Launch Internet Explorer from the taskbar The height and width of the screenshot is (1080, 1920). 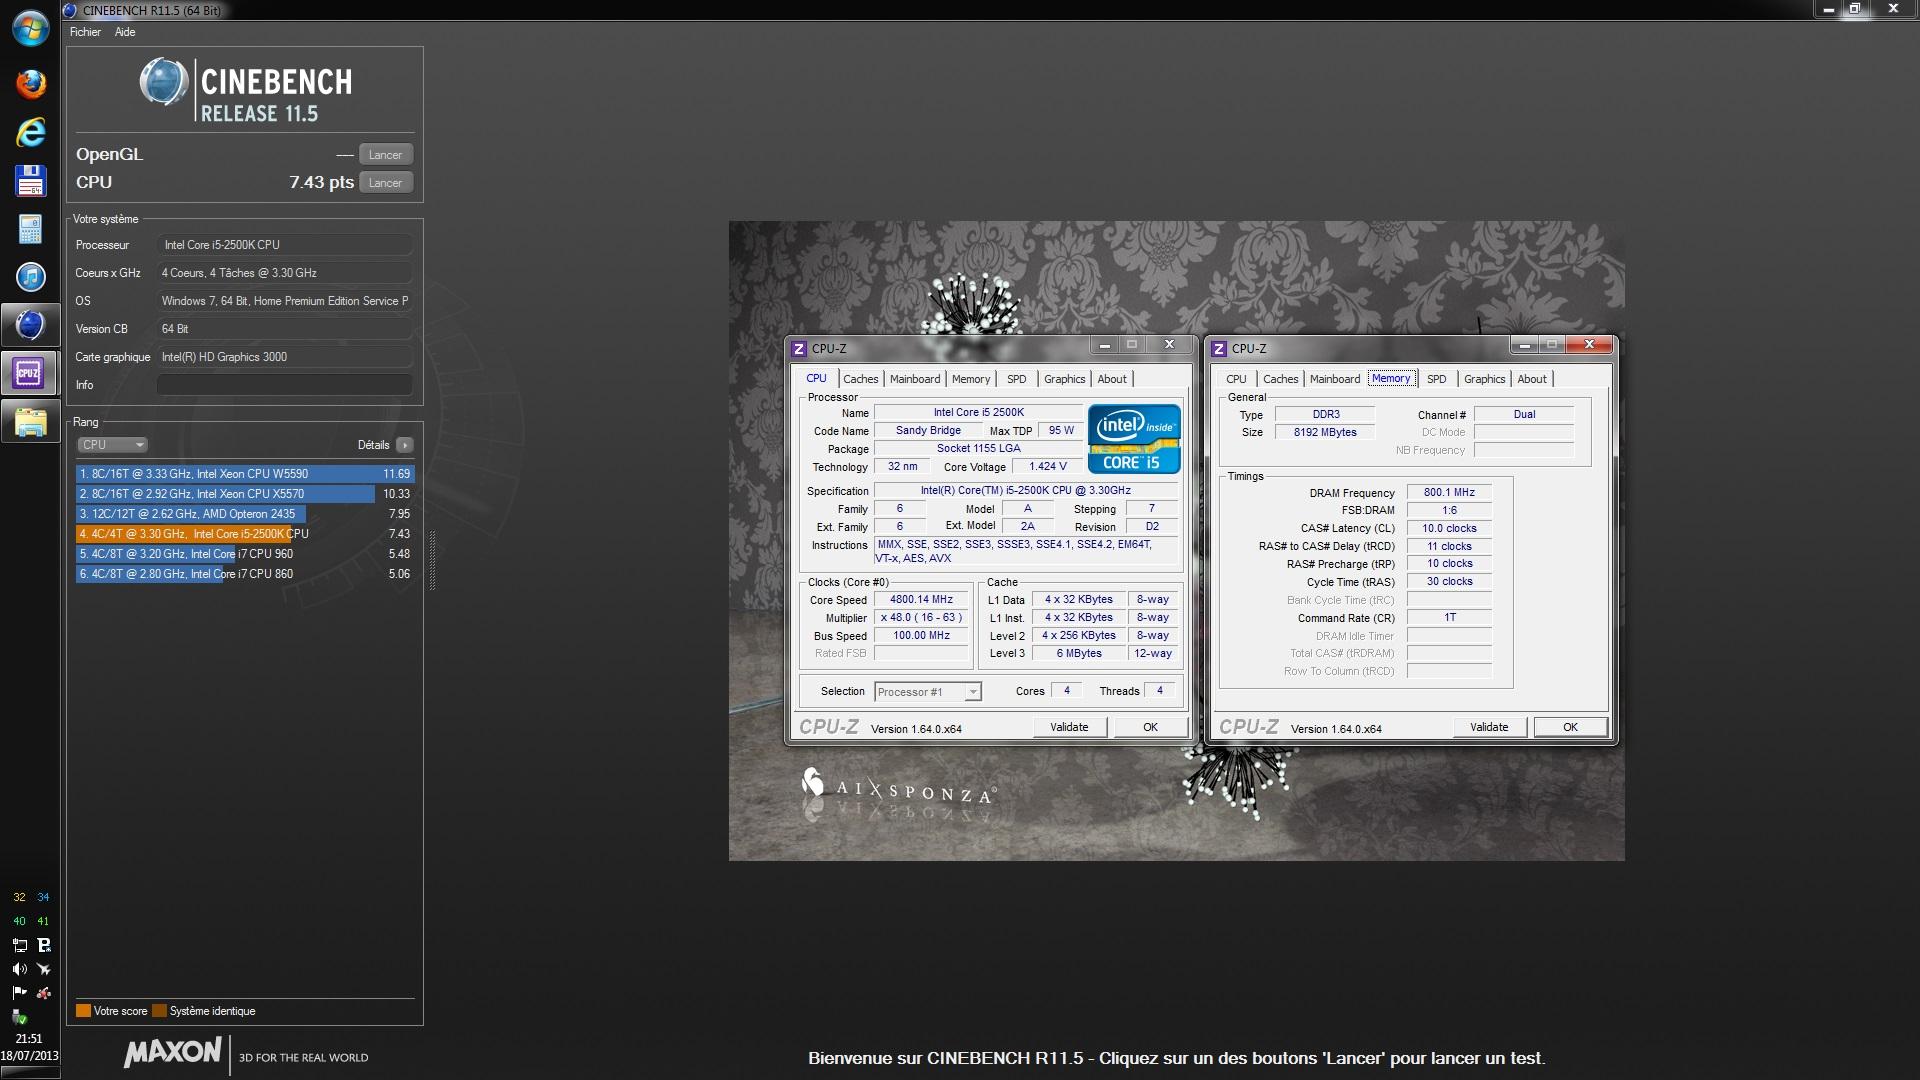tap(30, 132)
